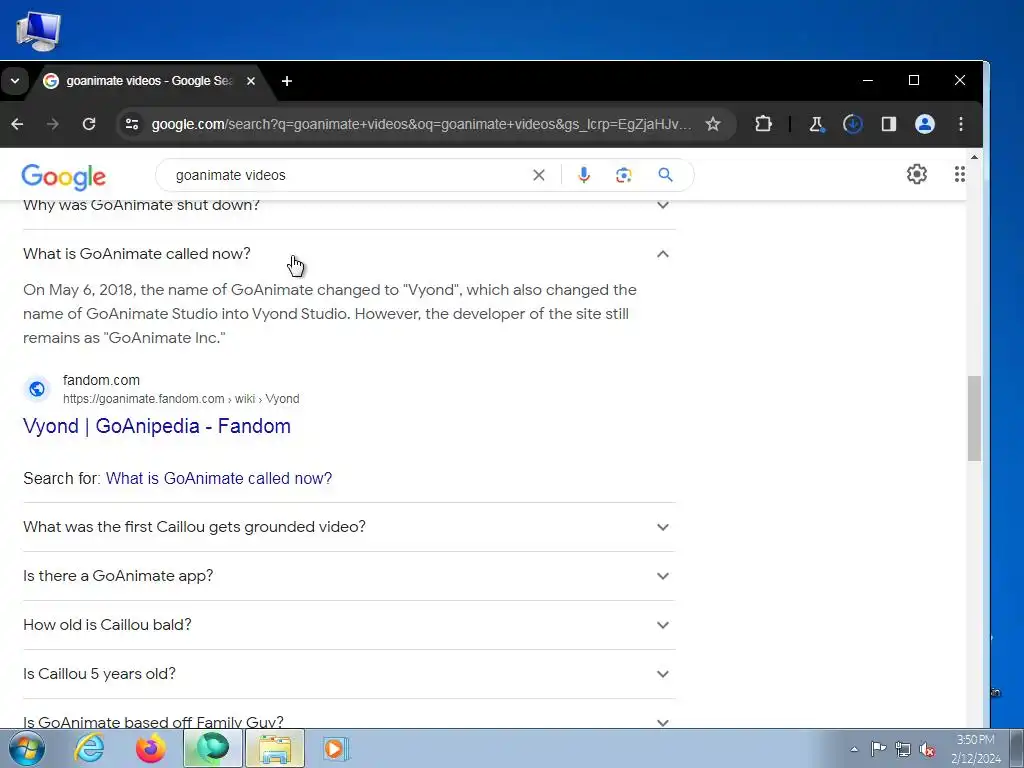Click the fandom.com site name
Screen dimensions: 1024x768
(x=101, y=380)
